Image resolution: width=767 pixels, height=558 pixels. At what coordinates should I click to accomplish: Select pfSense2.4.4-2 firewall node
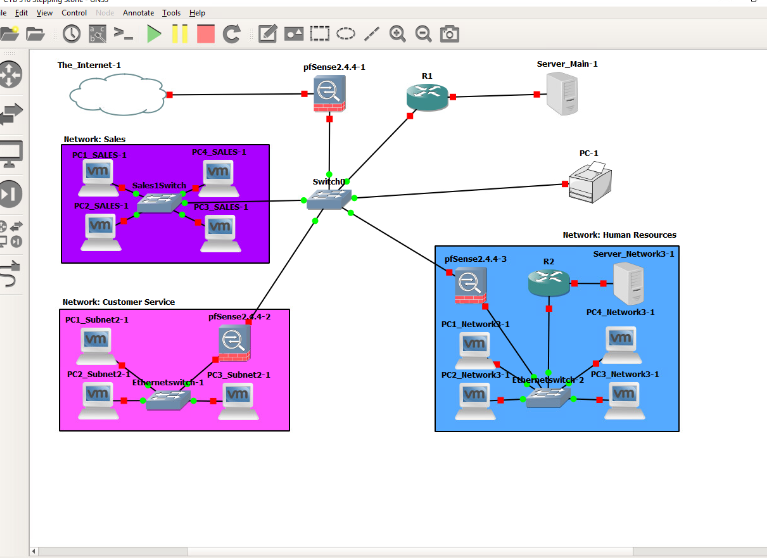click(235, 343)
